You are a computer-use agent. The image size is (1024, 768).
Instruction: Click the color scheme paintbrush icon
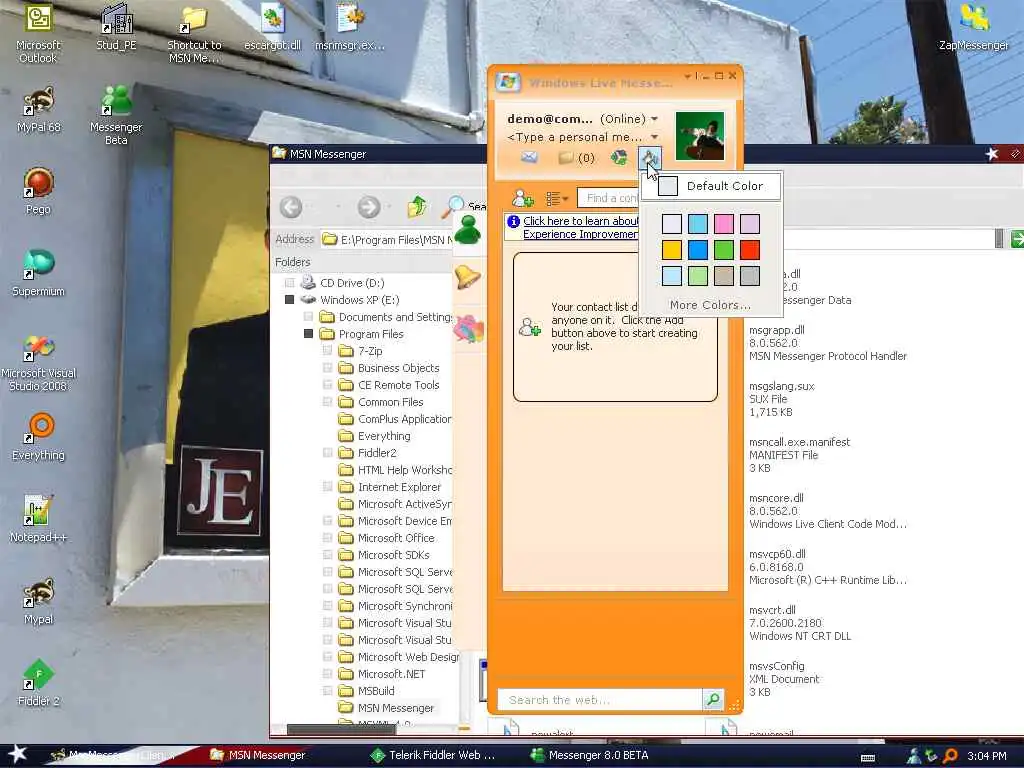pos(650,157)
